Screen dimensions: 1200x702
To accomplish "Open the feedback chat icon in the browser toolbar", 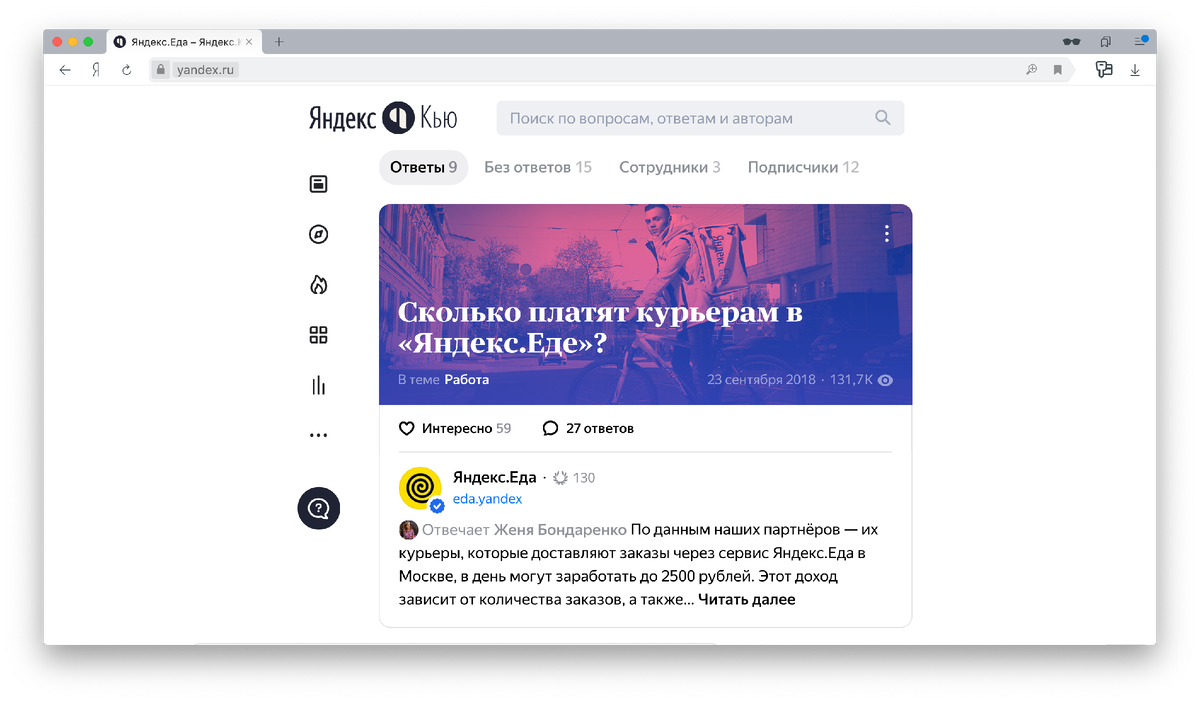I will point(1104,69).
